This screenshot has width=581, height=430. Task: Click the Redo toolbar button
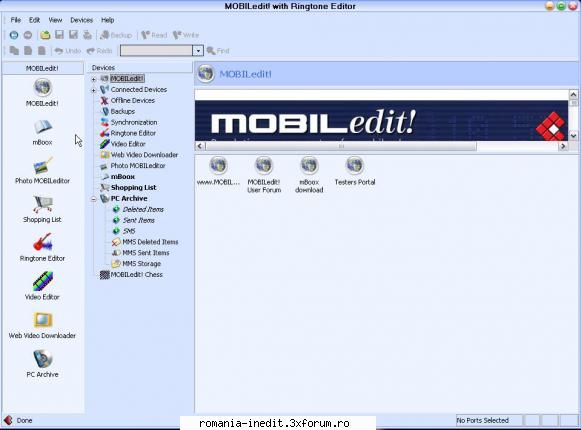(99, 51)
